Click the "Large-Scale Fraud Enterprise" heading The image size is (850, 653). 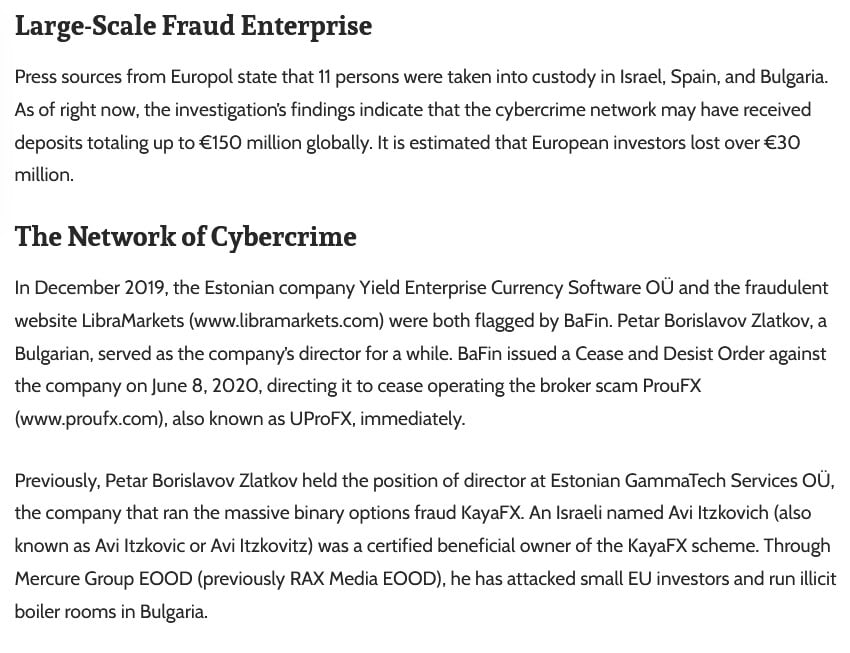tap(193, 26)
